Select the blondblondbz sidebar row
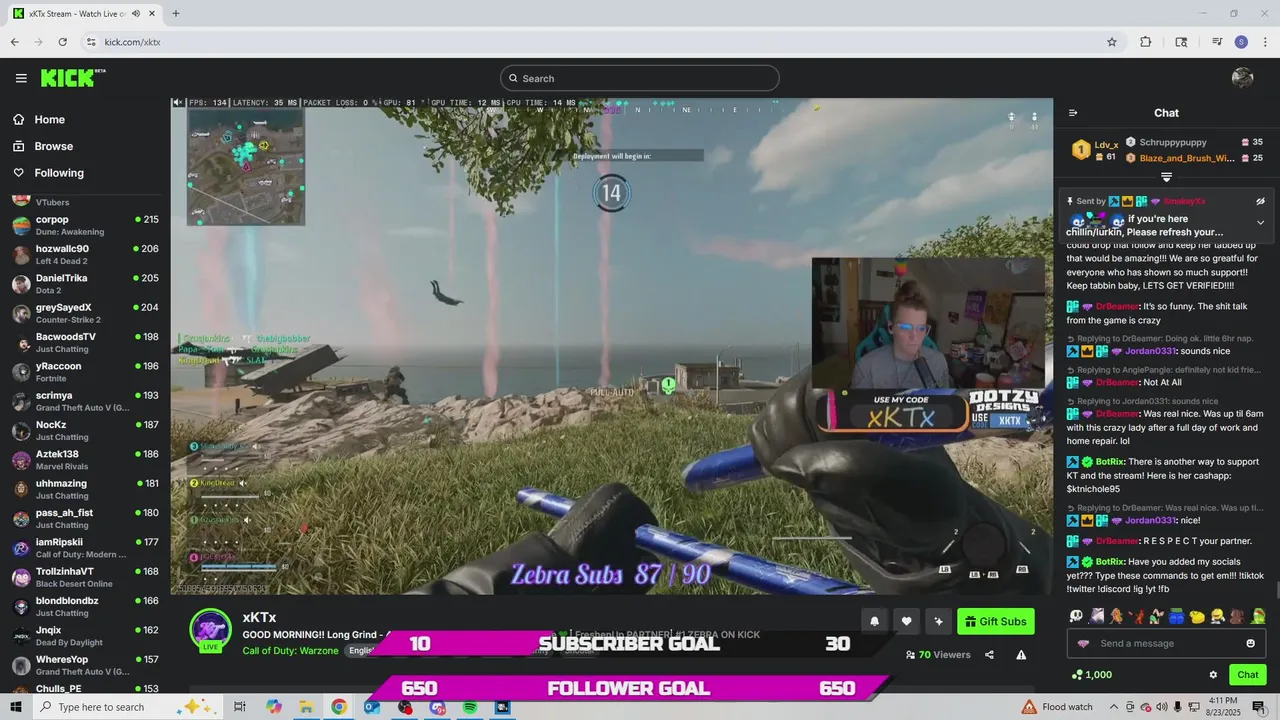The width and height of the screenshot is (1280, 720). [85, 606]
